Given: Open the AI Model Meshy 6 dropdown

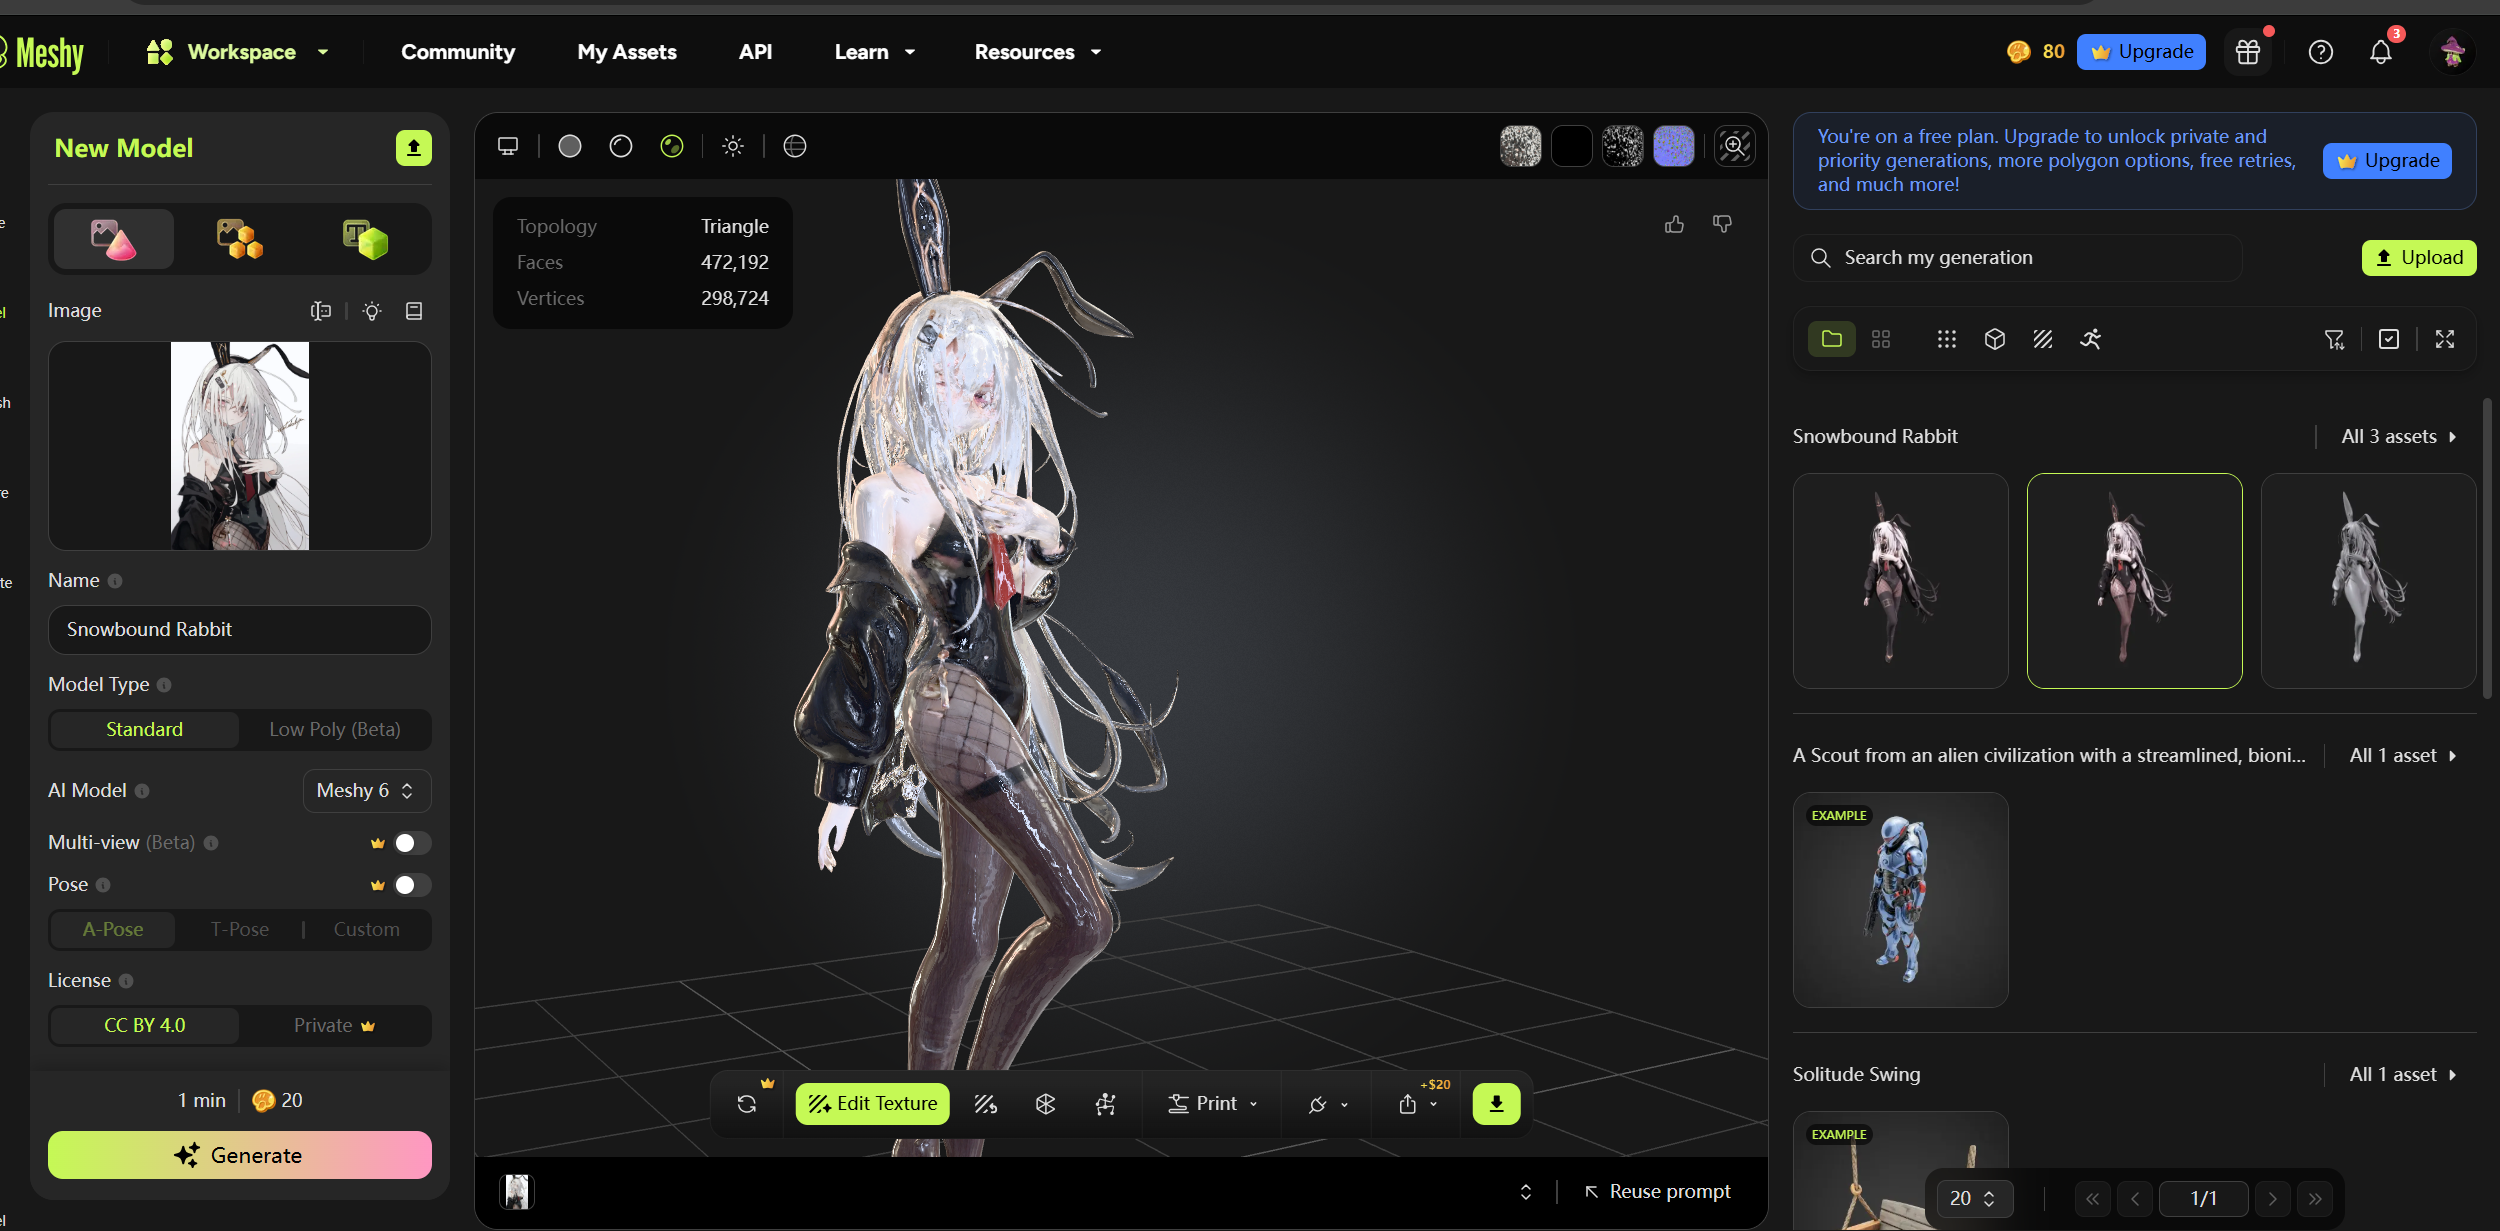Looking at the screenshot, I should click(x=366, y=791).
